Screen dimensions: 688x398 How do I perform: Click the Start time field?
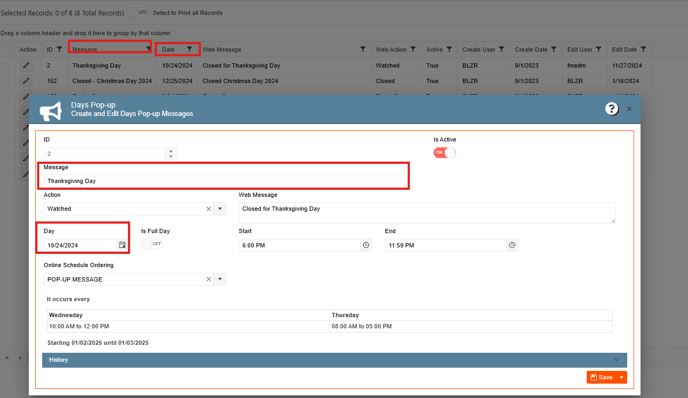(x=300, y=245)
